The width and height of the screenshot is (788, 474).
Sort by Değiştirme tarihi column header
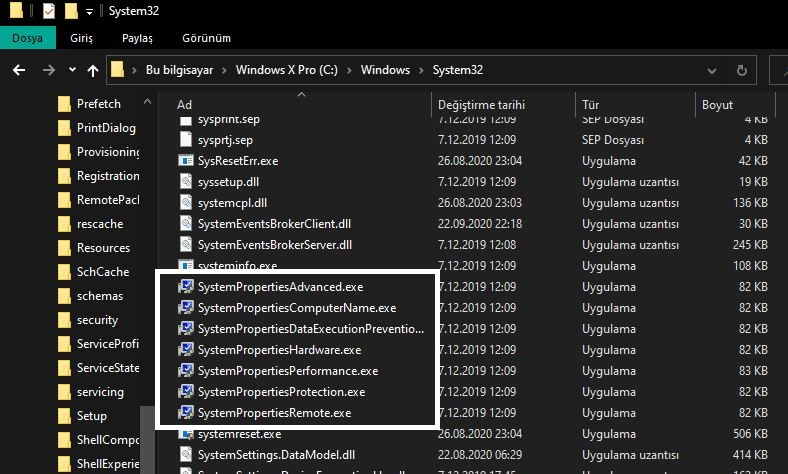coord(481,105)
